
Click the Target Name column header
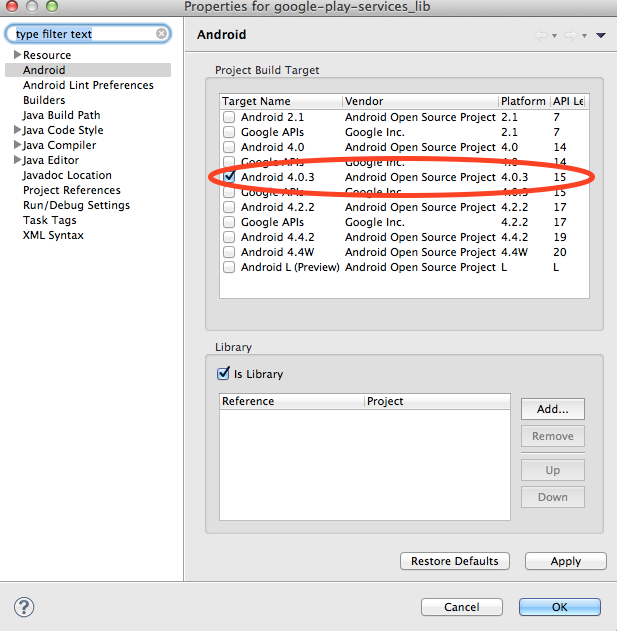tap(281, 101)
